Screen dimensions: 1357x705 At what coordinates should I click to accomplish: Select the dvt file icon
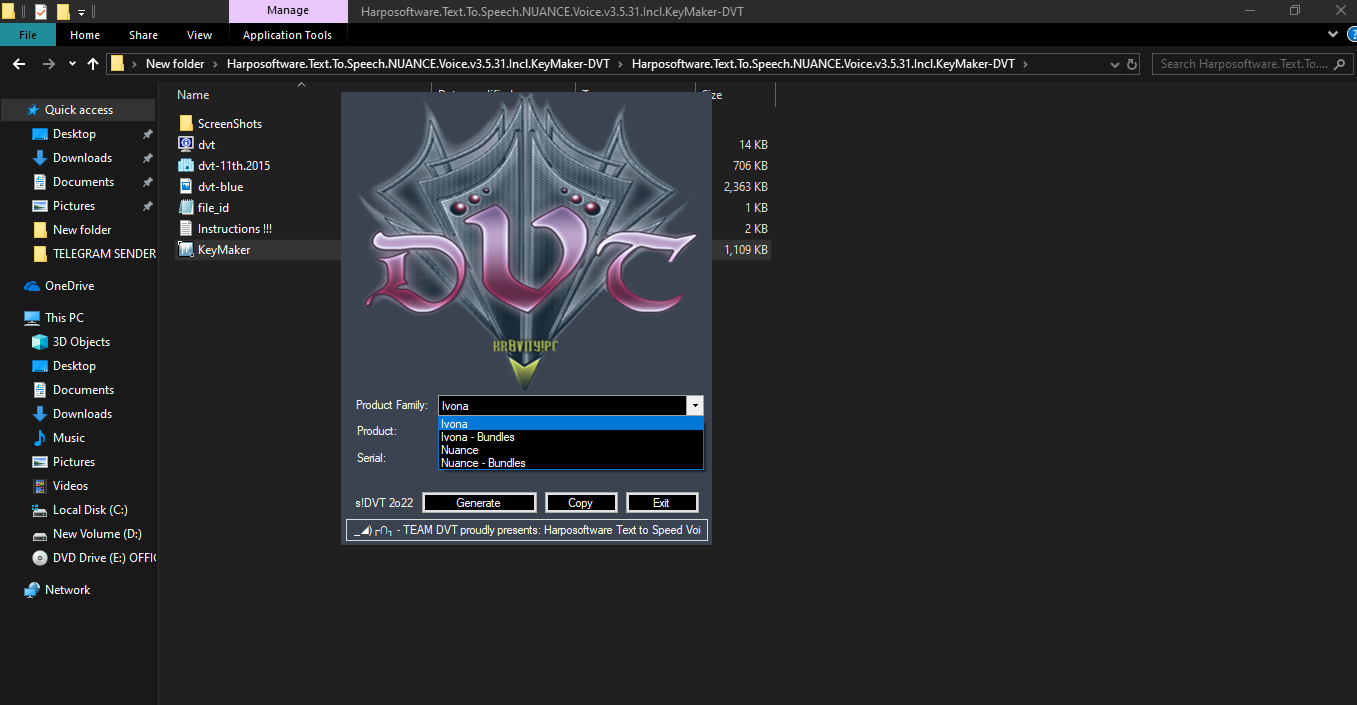(x=186, y=144)
